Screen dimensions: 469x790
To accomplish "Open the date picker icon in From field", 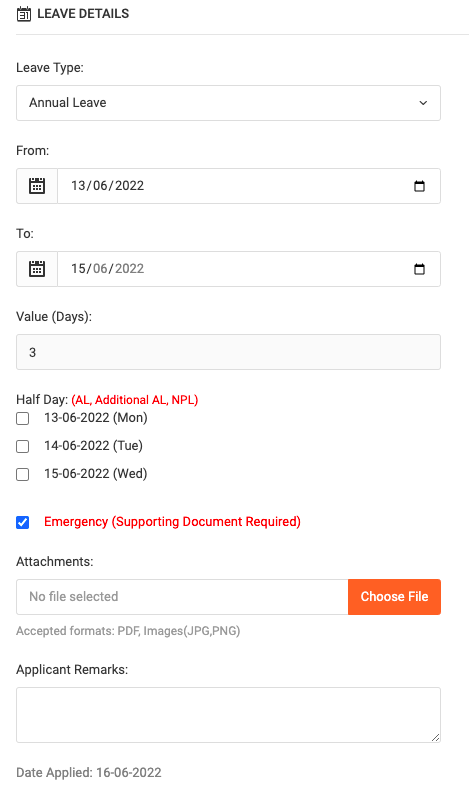I will 419,186.
